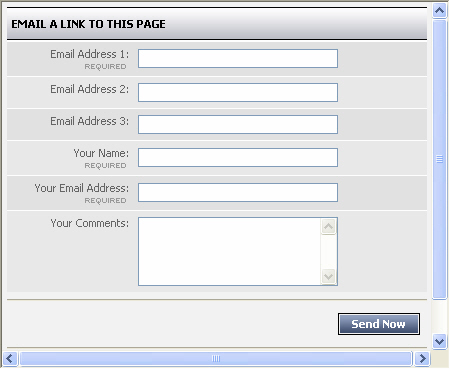450x369 pixels.
Task: Click the horizontal scrollbar left arrow
Action: 10,359
